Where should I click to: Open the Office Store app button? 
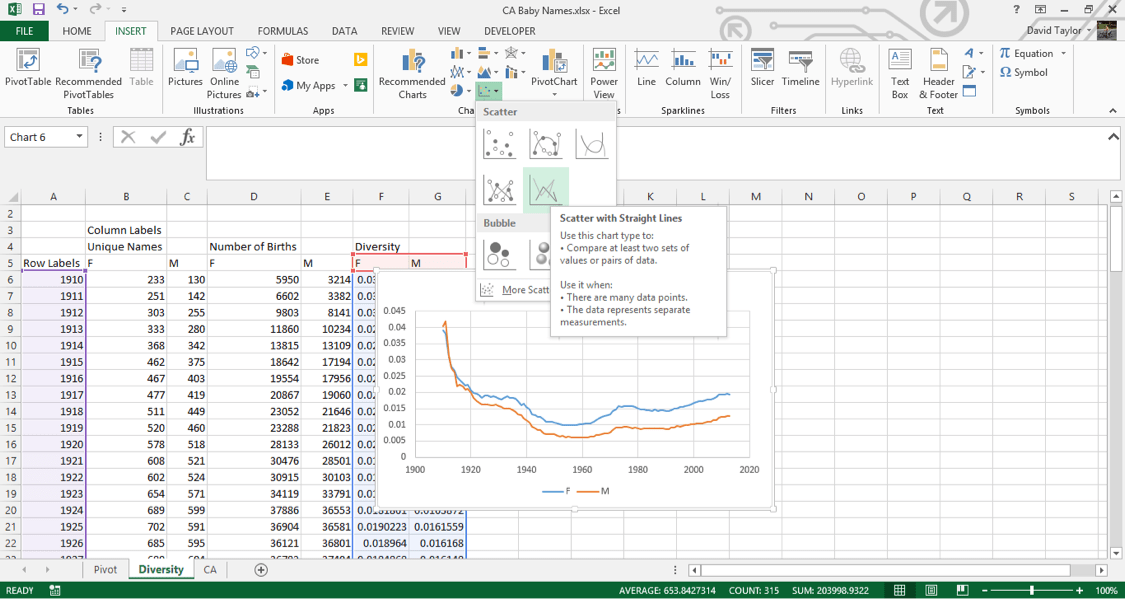click(x=301, y=60)
